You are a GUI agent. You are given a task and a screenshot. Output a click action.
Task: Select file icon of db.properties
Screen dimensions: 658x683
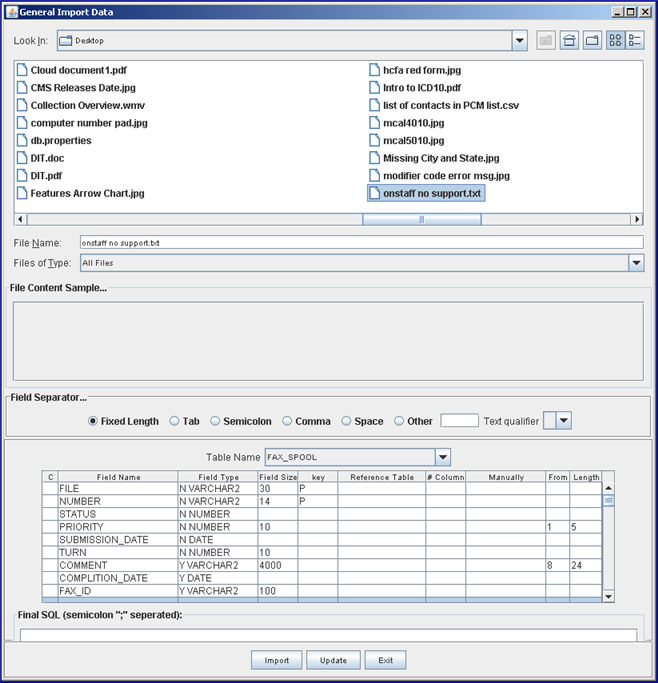pos(22,140)
